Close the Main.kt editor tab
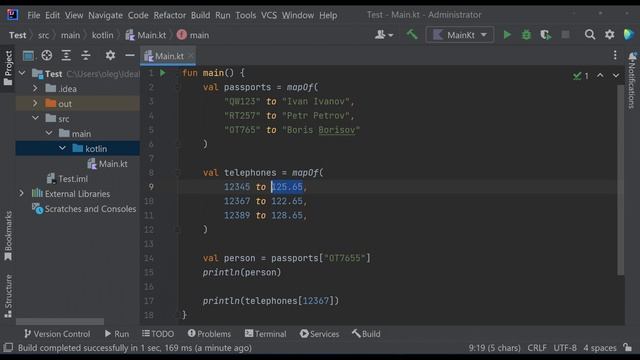 (190, 56)
